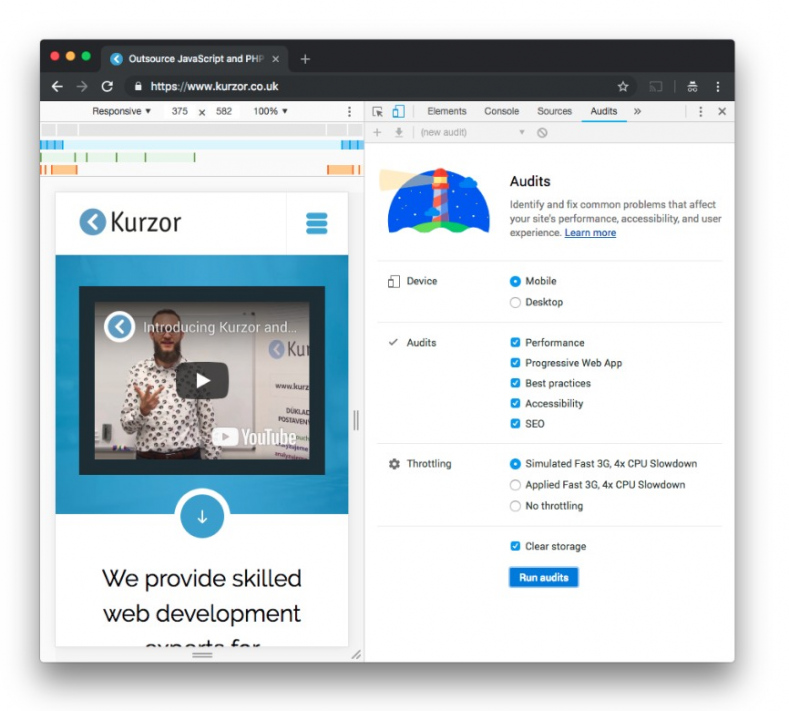The image size is (789, 711).
Task: Toggle the Progressive Web App checkbox
Action: tap(515, 363)
